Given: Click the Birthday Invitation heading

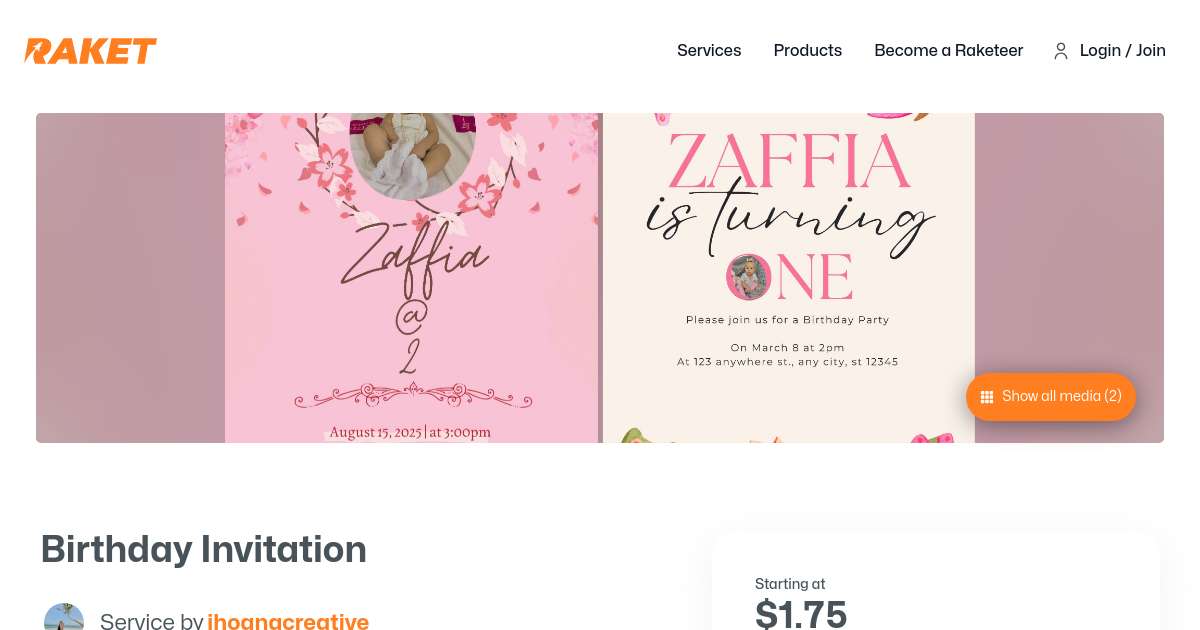Looking at the screenshot, I should [x=204, y=549].
